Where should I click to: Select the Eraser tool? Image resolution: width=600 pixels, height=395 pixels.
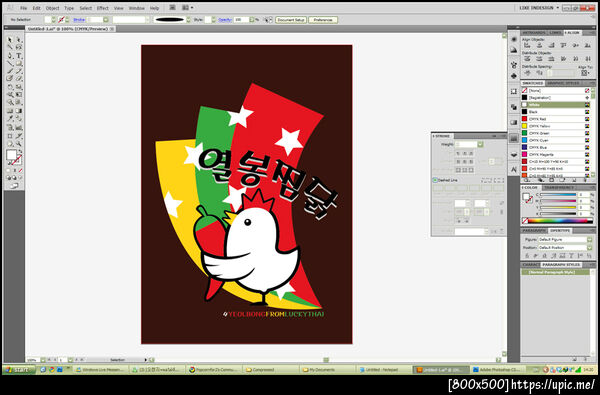pyautogui.click(x=19, y=79)
